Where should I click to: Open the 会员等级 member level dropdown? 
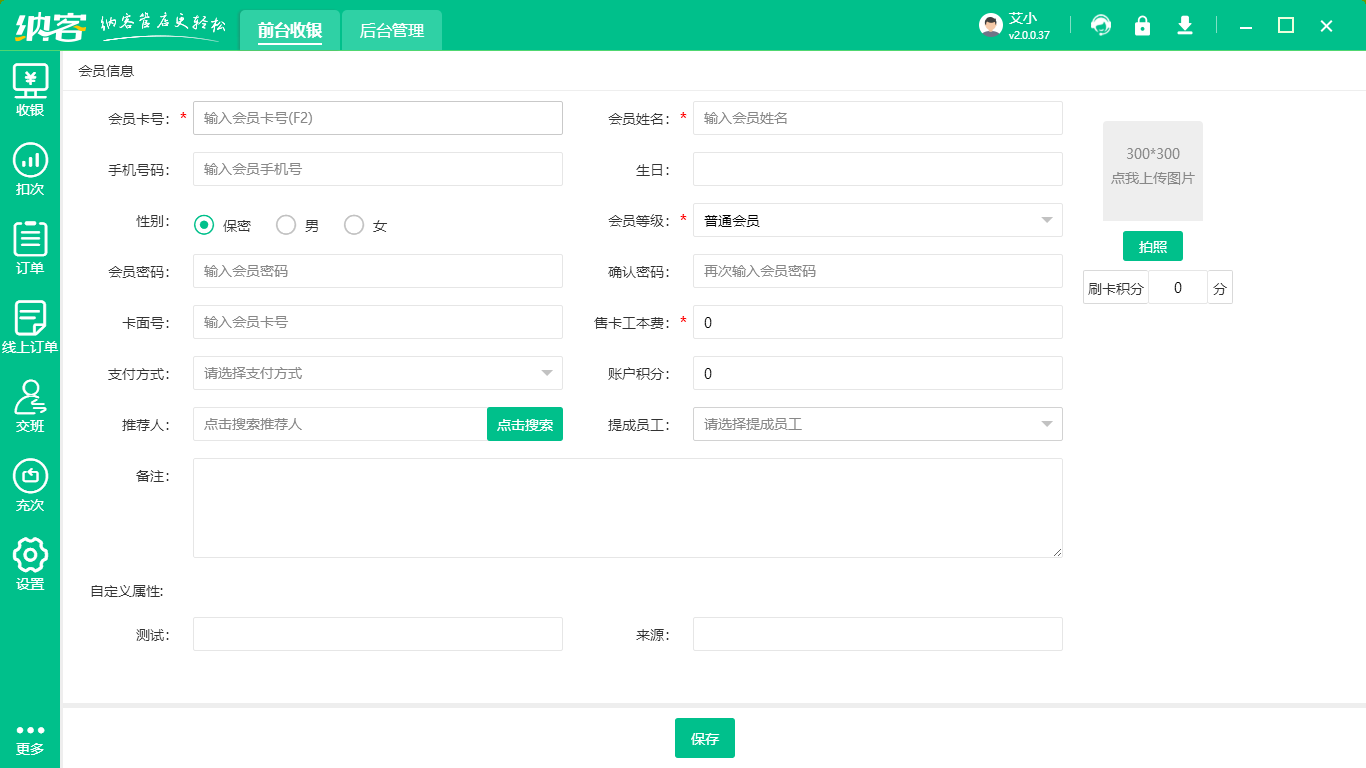1046,220
